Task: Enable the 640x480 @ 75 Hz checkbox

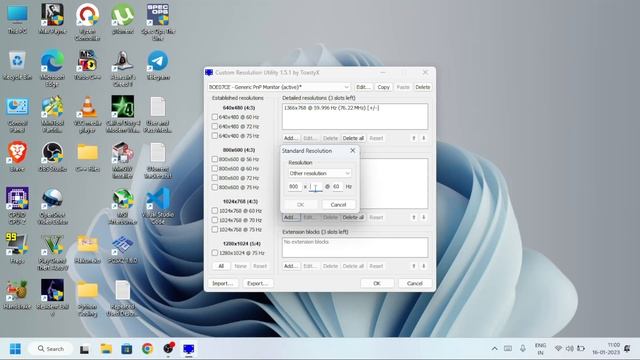Action: pyautogui.click(x=215, y=136)
